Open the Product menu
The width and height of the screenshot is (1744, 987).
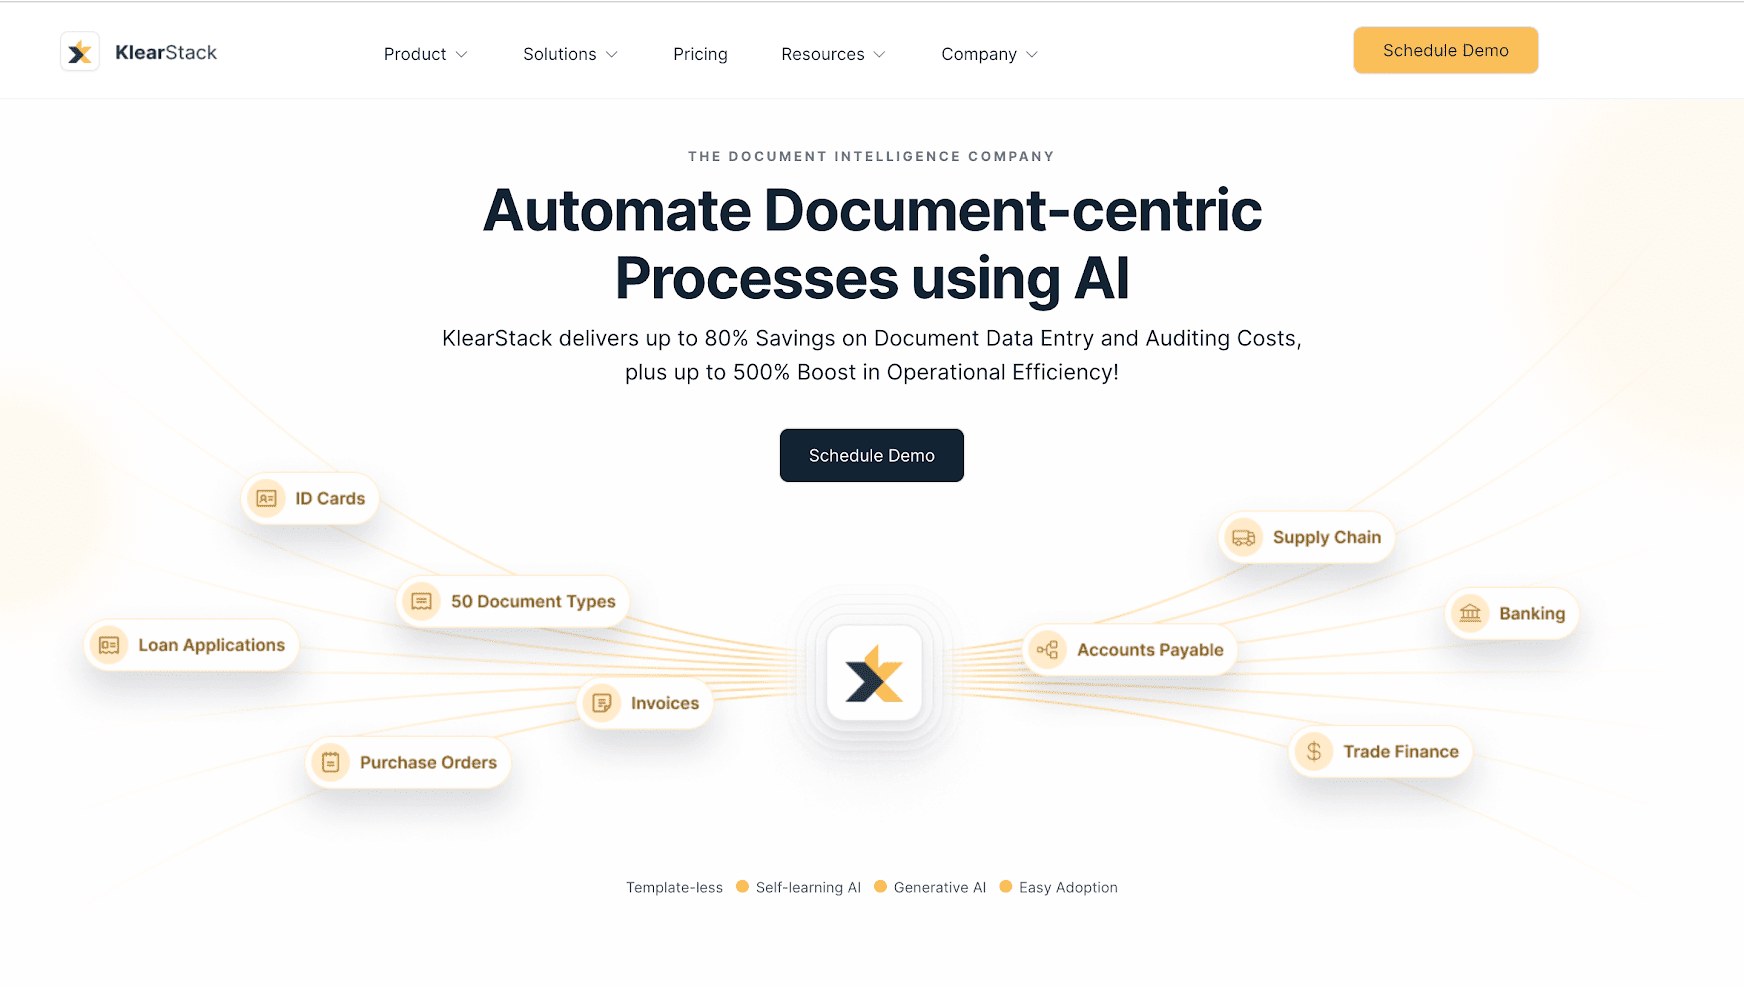tap(415, 54)
